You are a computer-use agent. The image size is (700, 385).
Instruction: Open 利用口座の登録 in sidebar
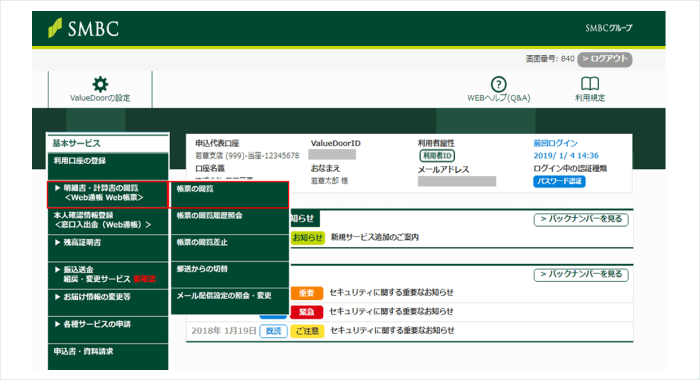point(108,167)
